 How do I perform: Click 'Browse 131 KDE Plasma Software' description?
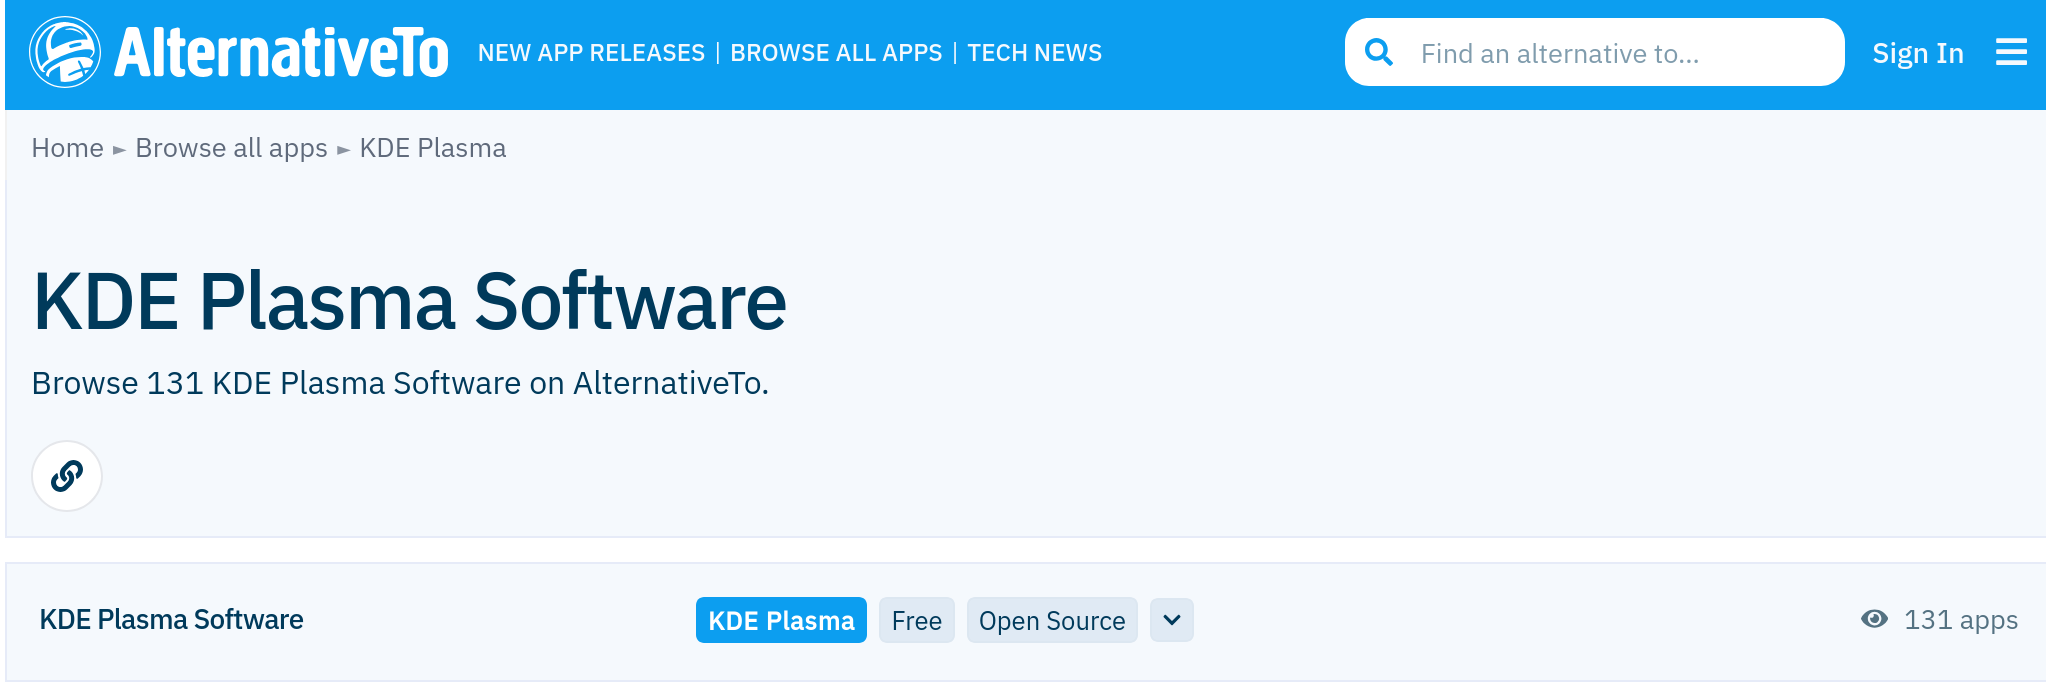(x=400, y=383)
